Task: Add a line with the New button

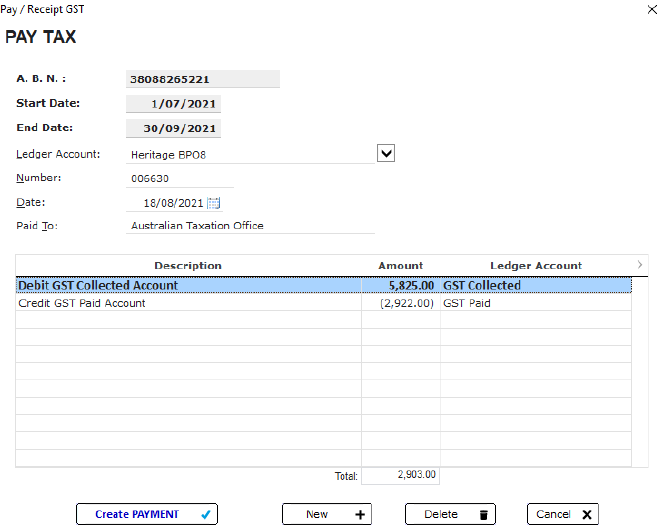Action: point(327,514)
